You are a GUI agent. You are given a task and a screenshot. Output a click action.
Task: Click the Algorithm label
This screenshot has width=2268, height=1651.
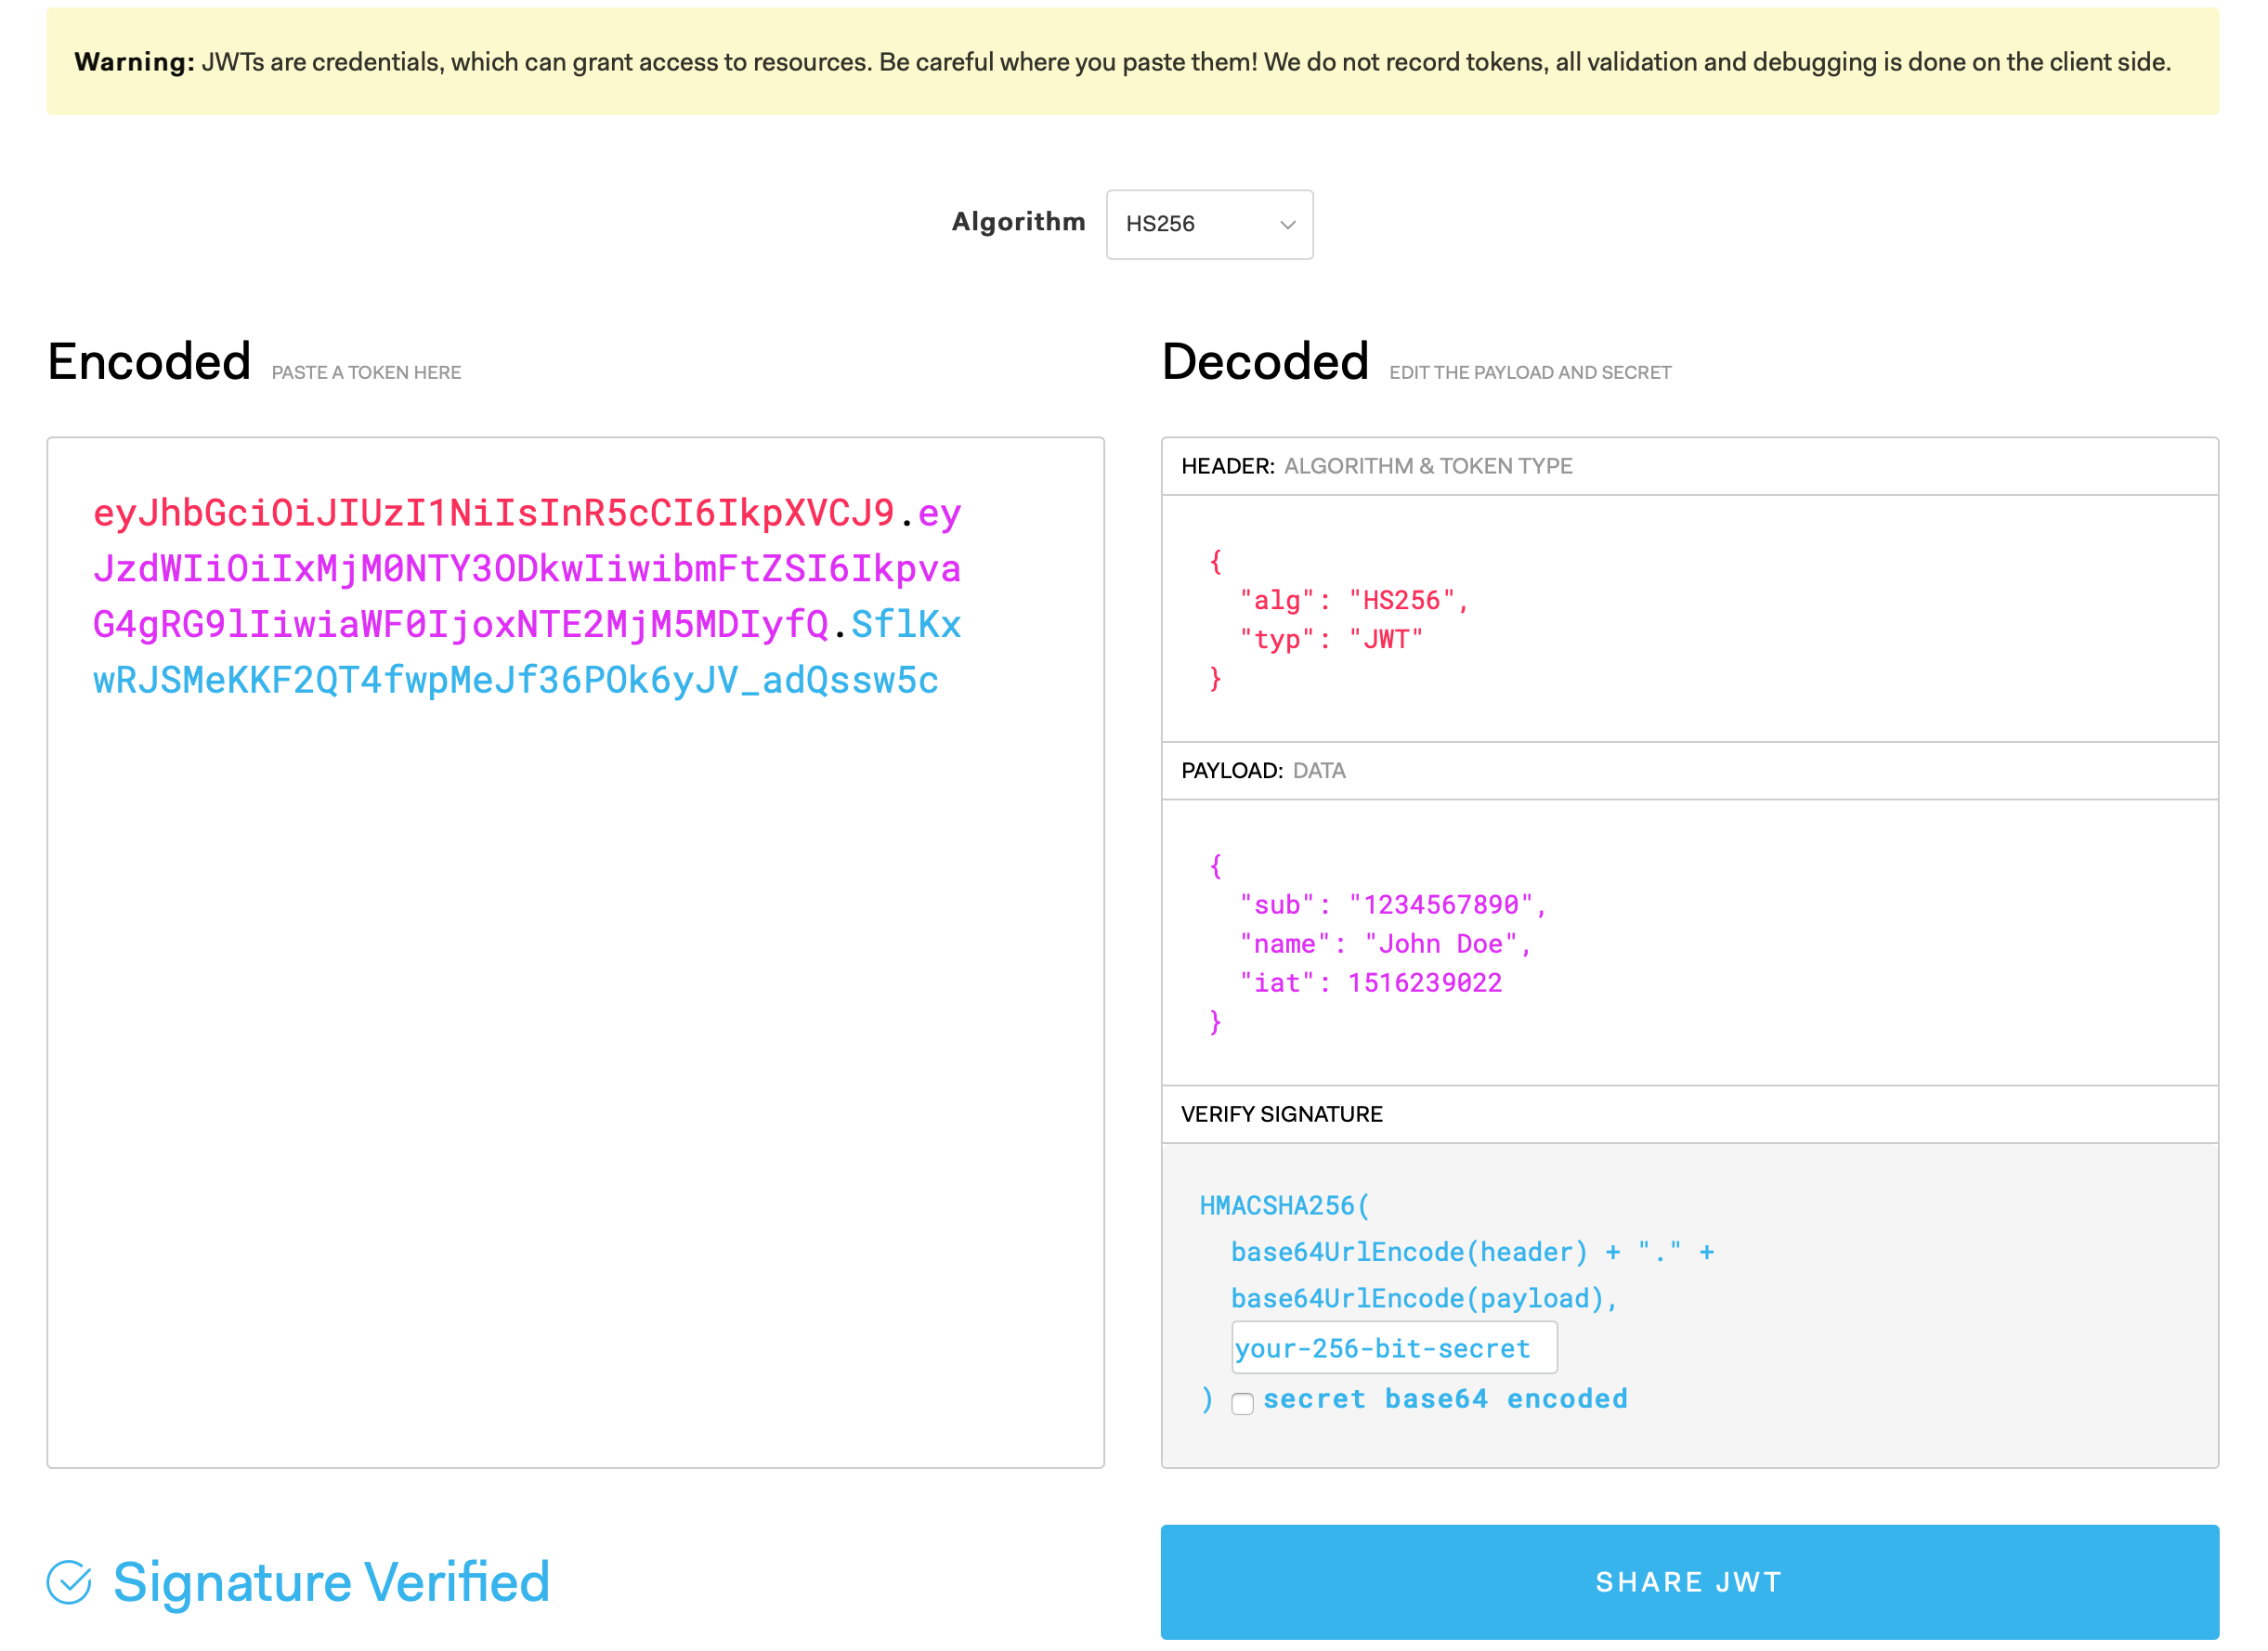[1018, 222]
